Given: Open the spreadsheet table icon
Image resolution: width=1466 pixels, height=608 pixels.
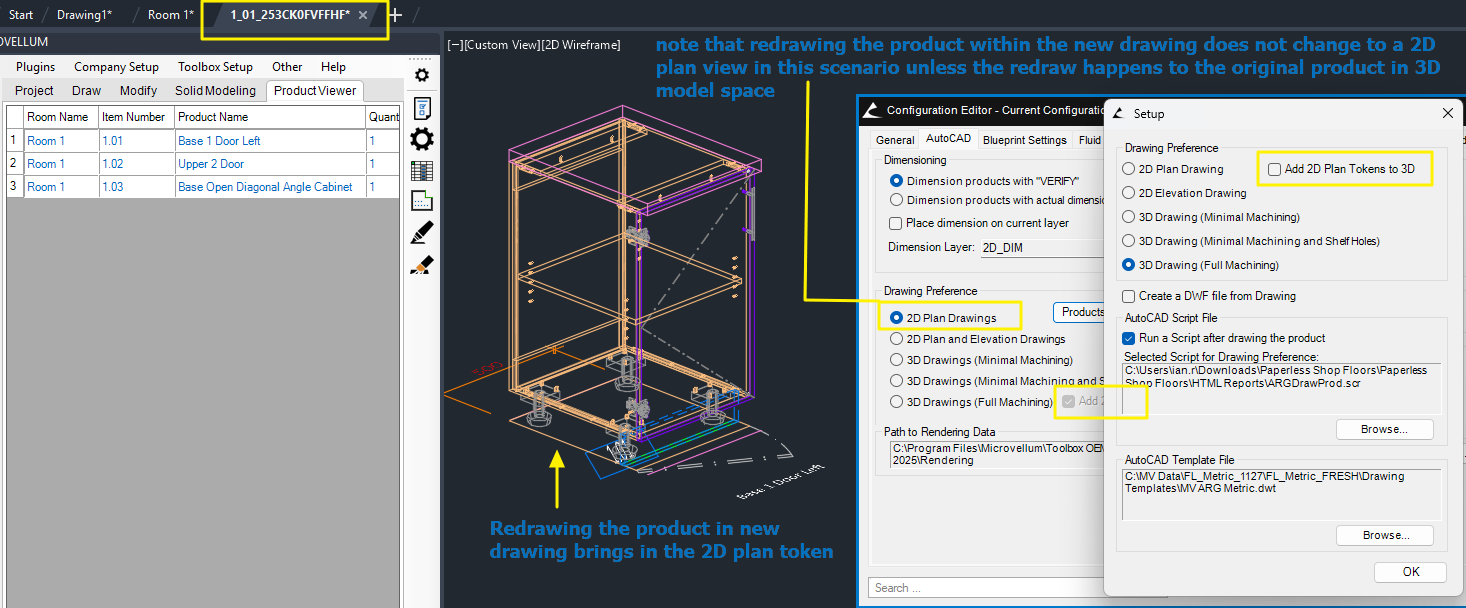Looking at the screenshot, I should (422, 171).
